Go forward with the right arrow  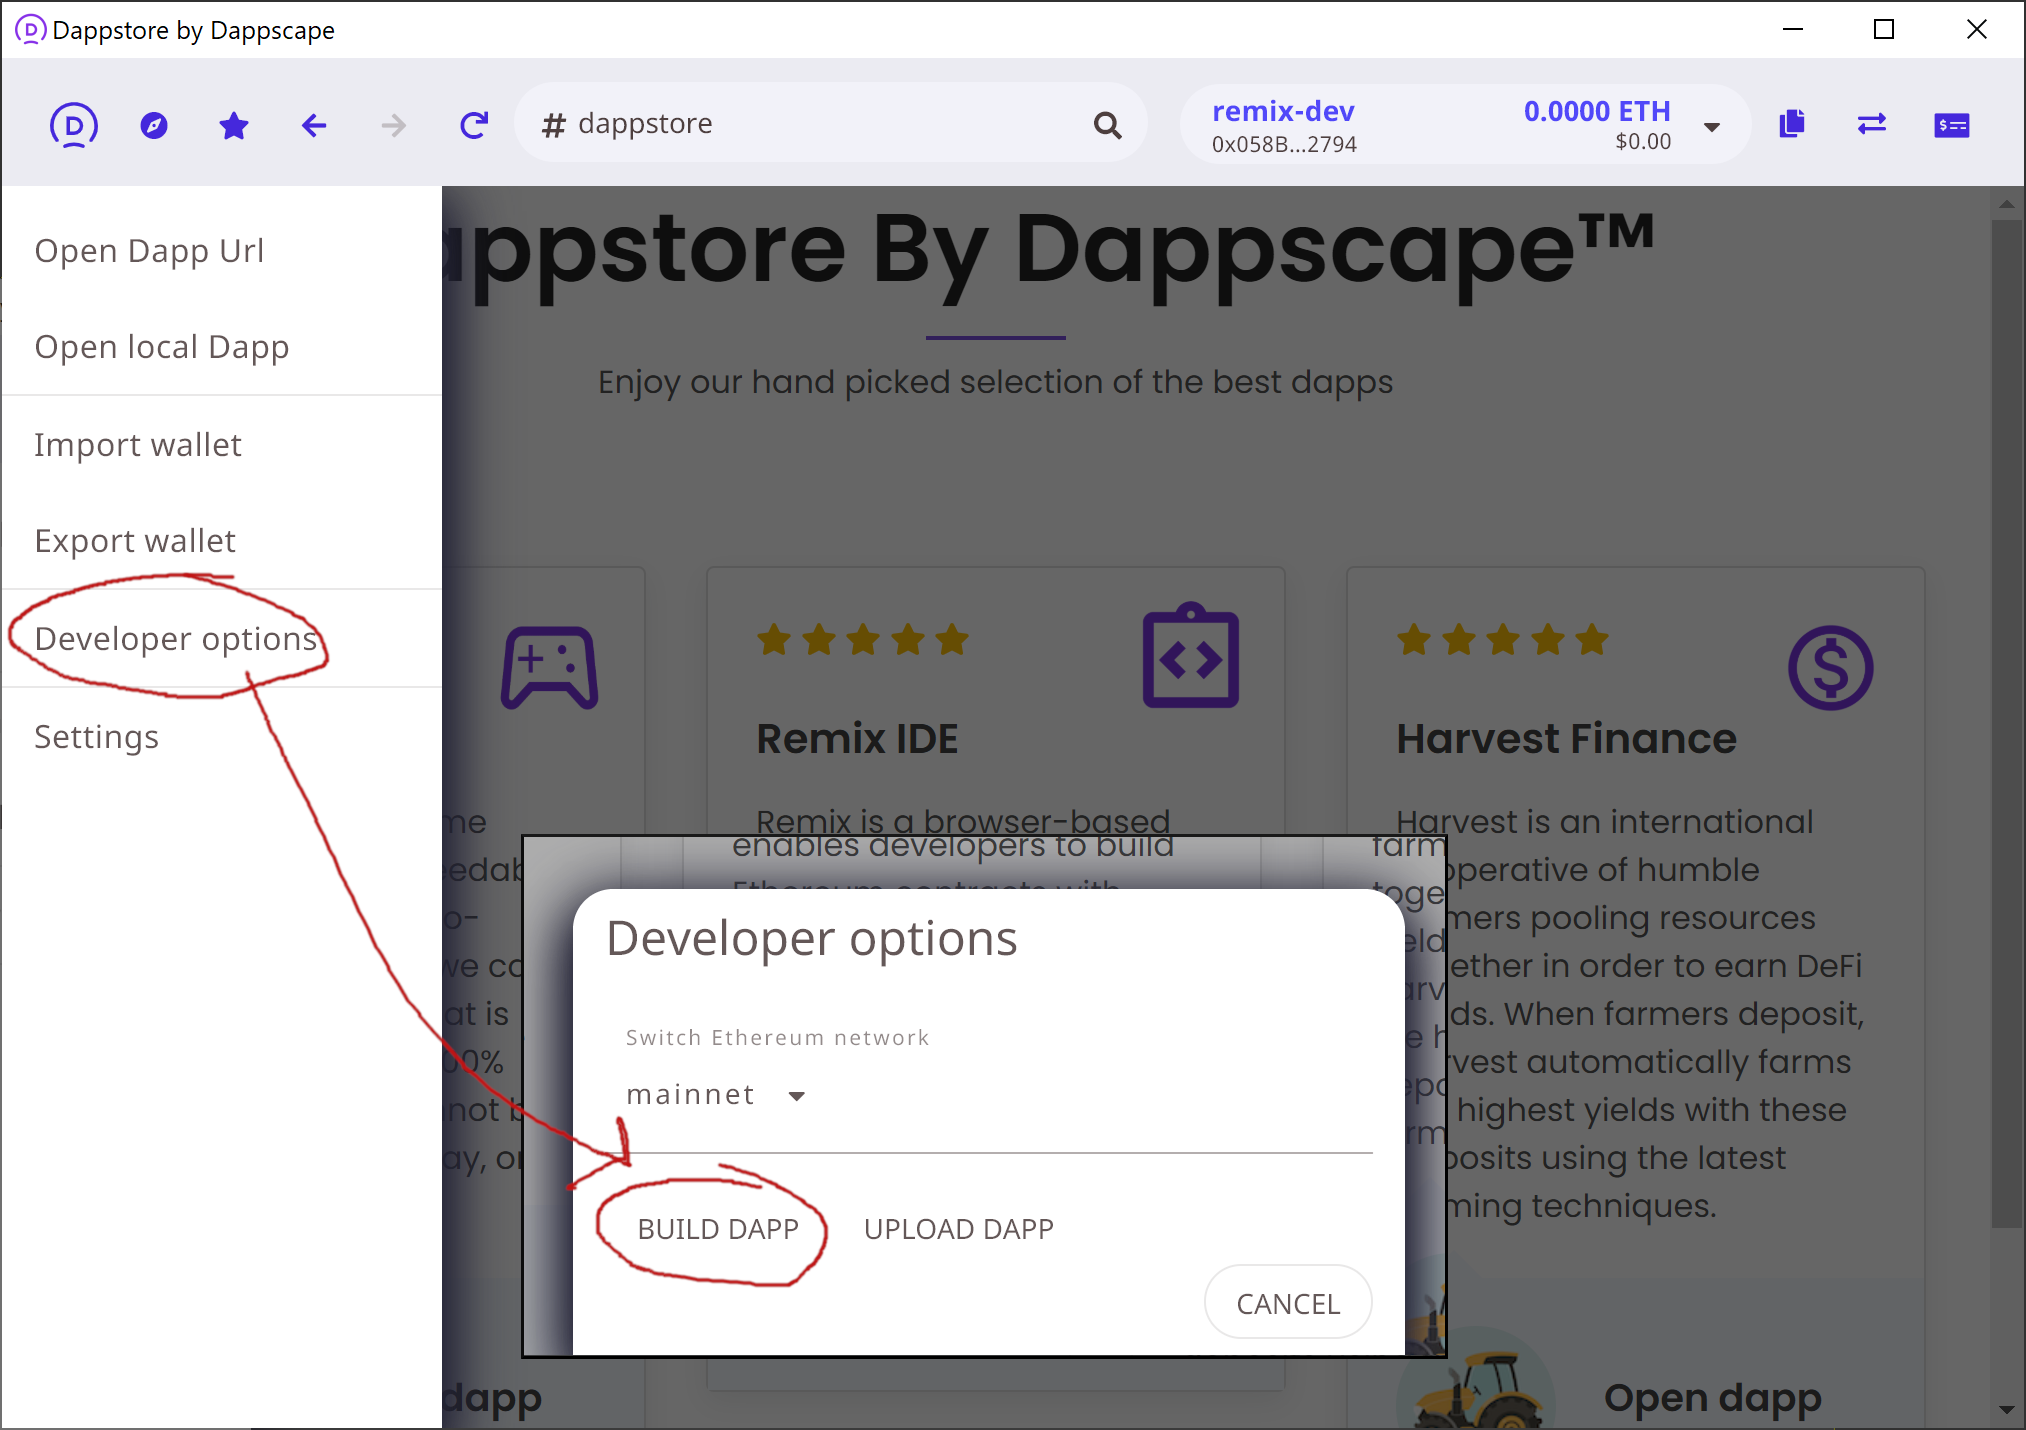pyautogui.click(x=394, y=125)
